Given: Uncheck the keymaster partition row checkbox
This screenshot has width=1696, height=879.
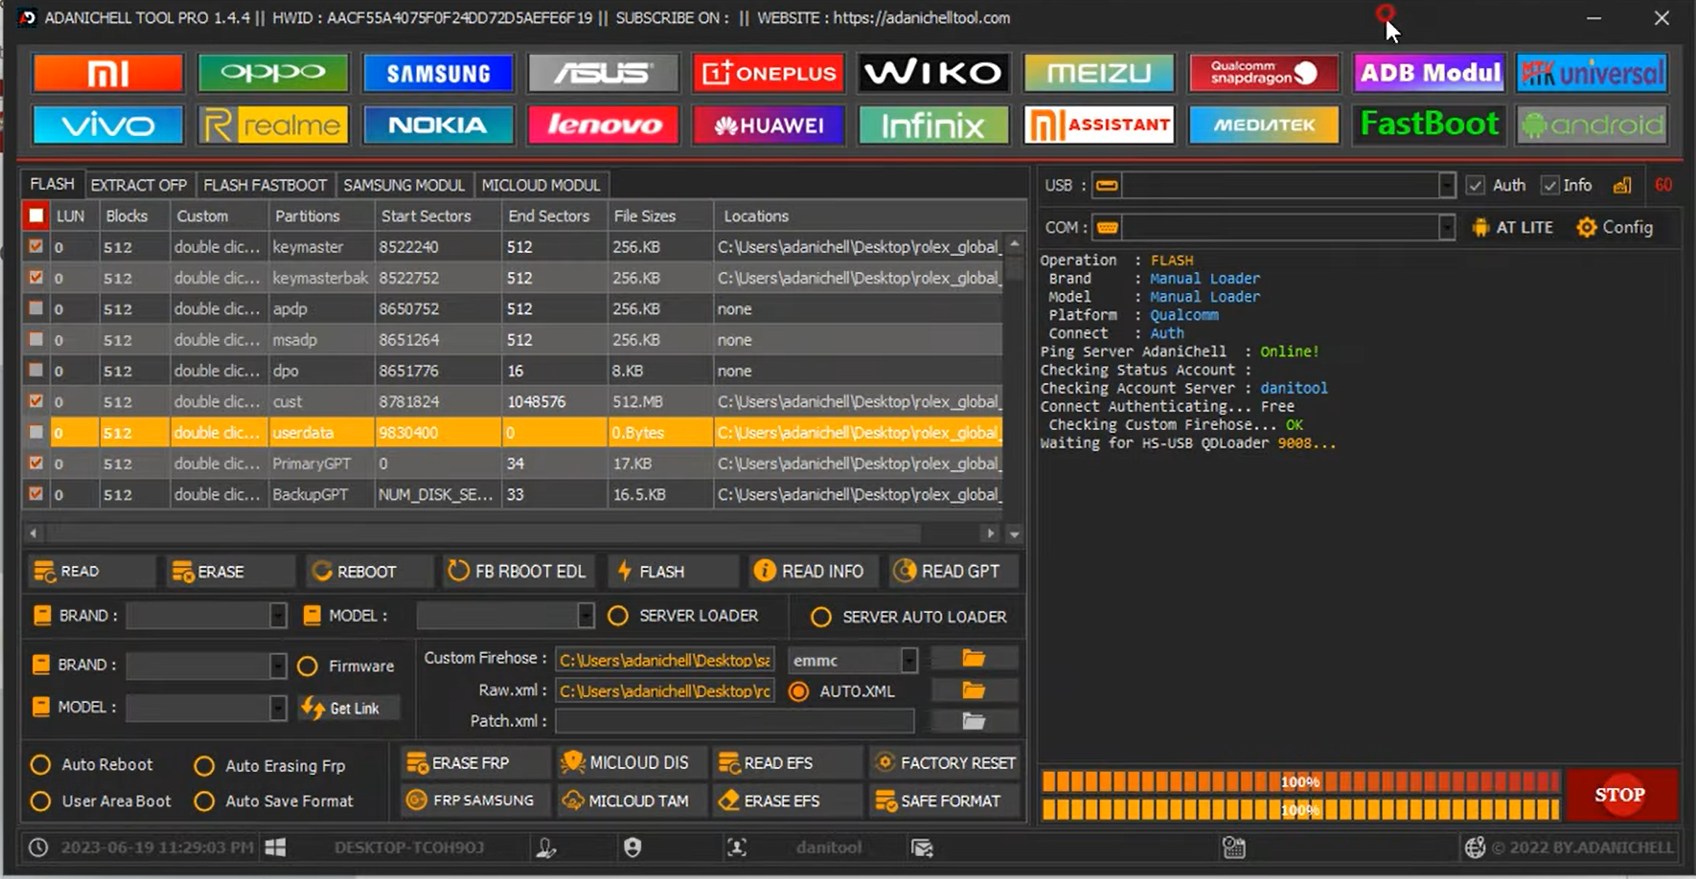Looking at the screenshot, I should click(36, 246).
